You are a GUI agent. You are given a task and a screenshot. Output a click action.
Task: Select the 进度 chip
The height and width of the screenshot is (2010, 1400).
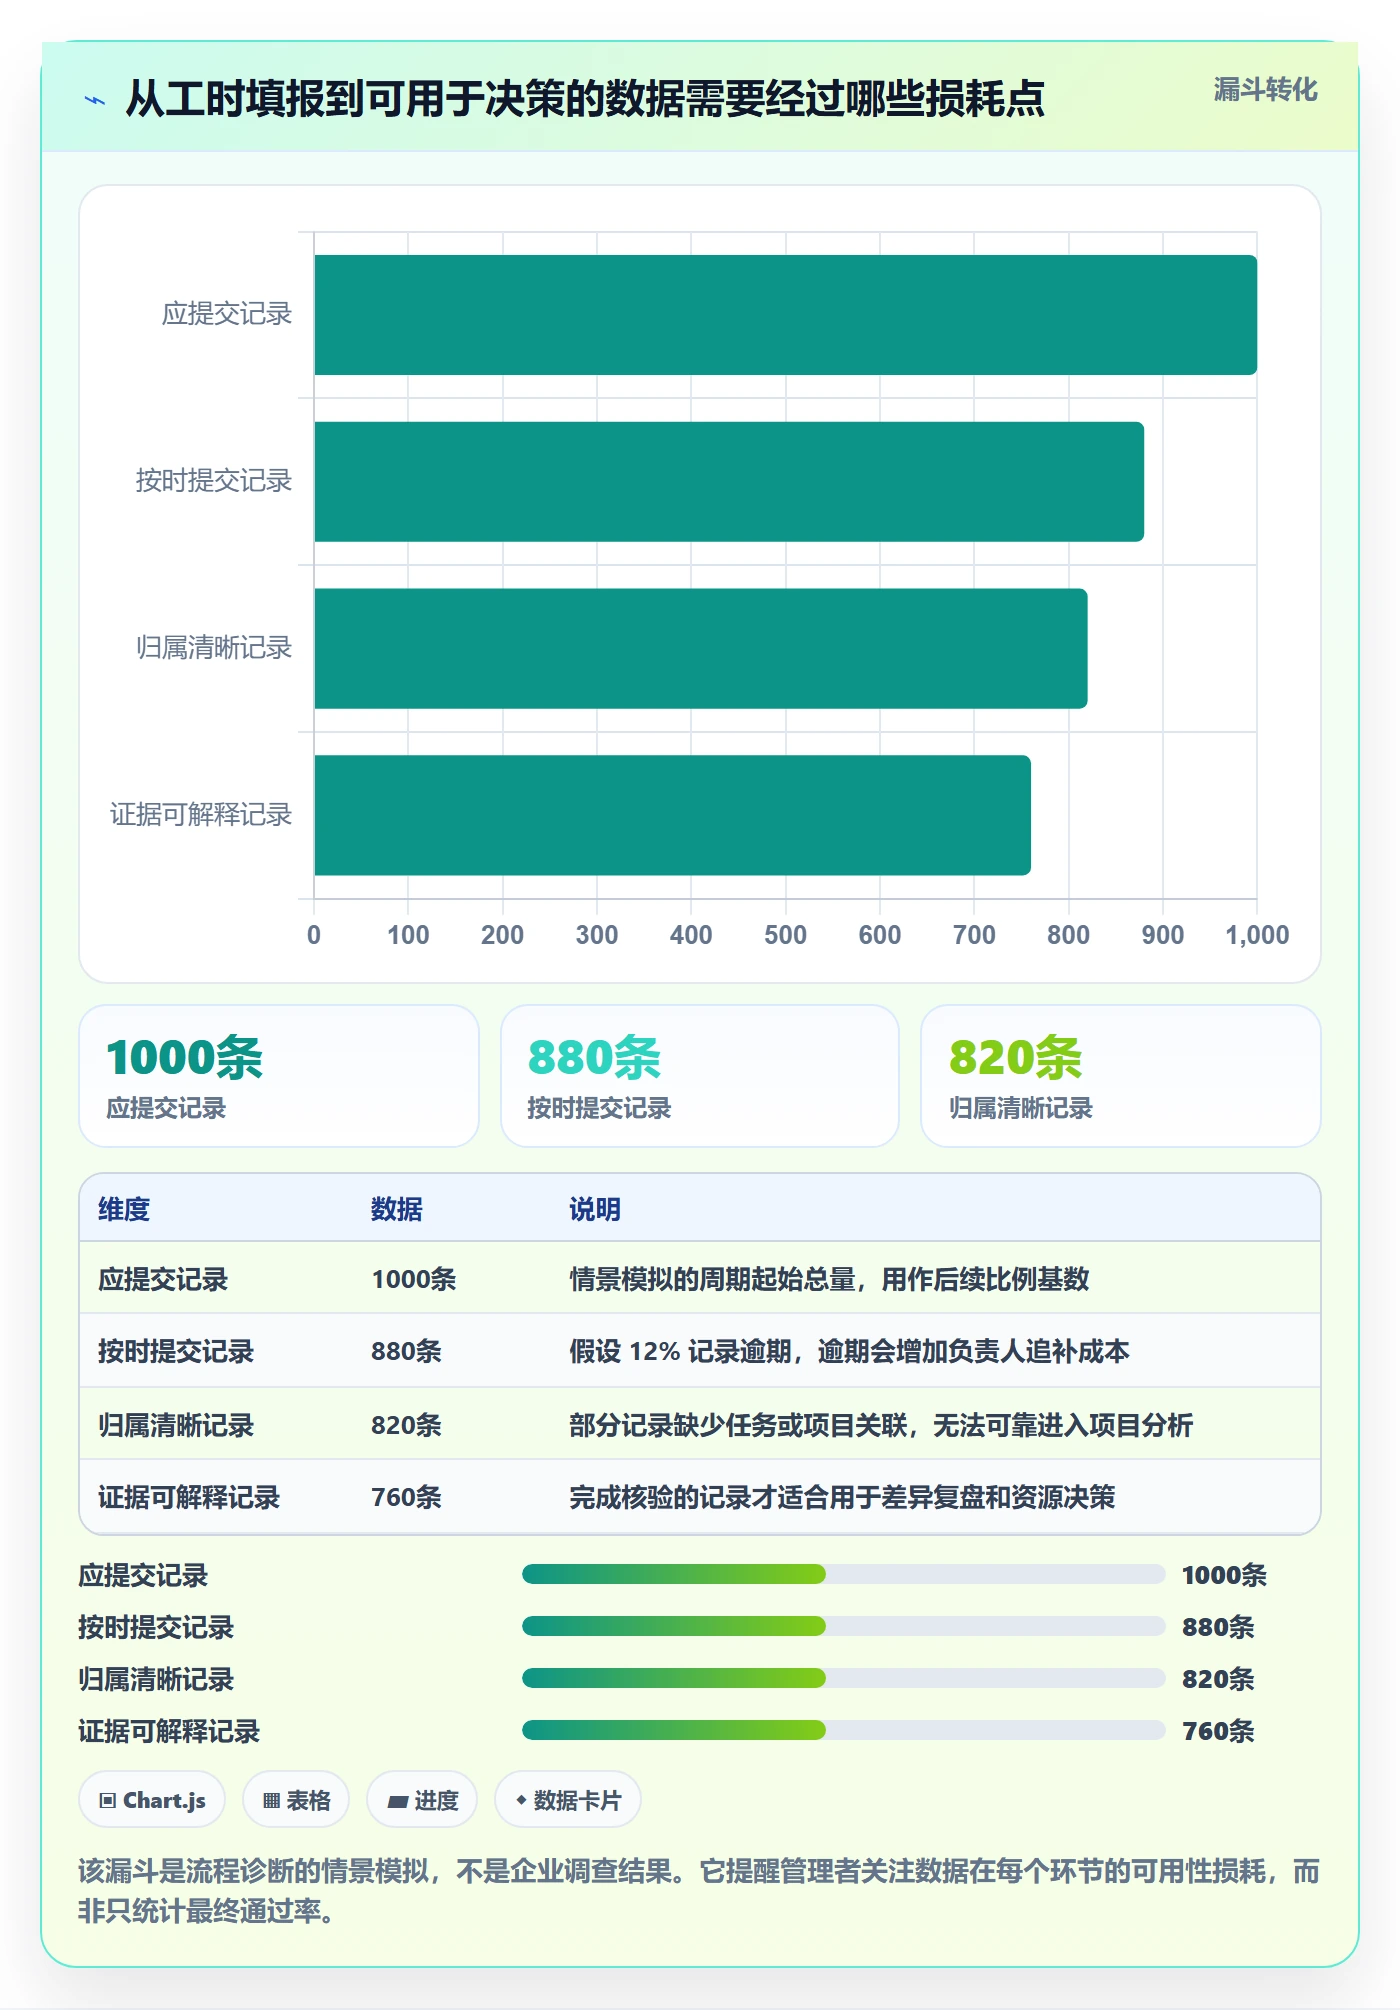422,1800
